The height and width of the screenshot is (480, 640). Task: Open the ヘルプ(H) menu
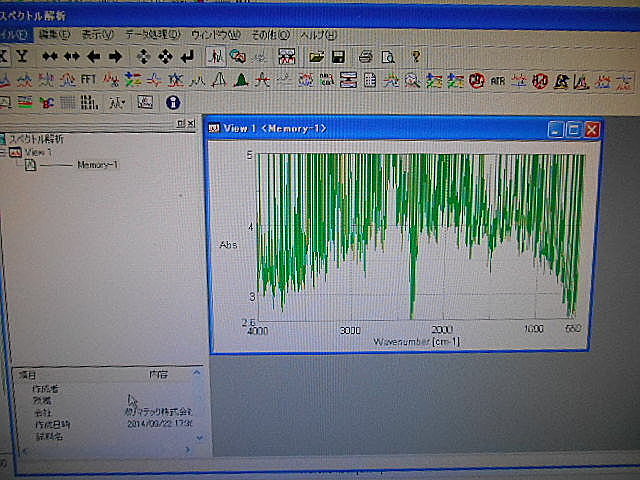click(x=318, y=36)
